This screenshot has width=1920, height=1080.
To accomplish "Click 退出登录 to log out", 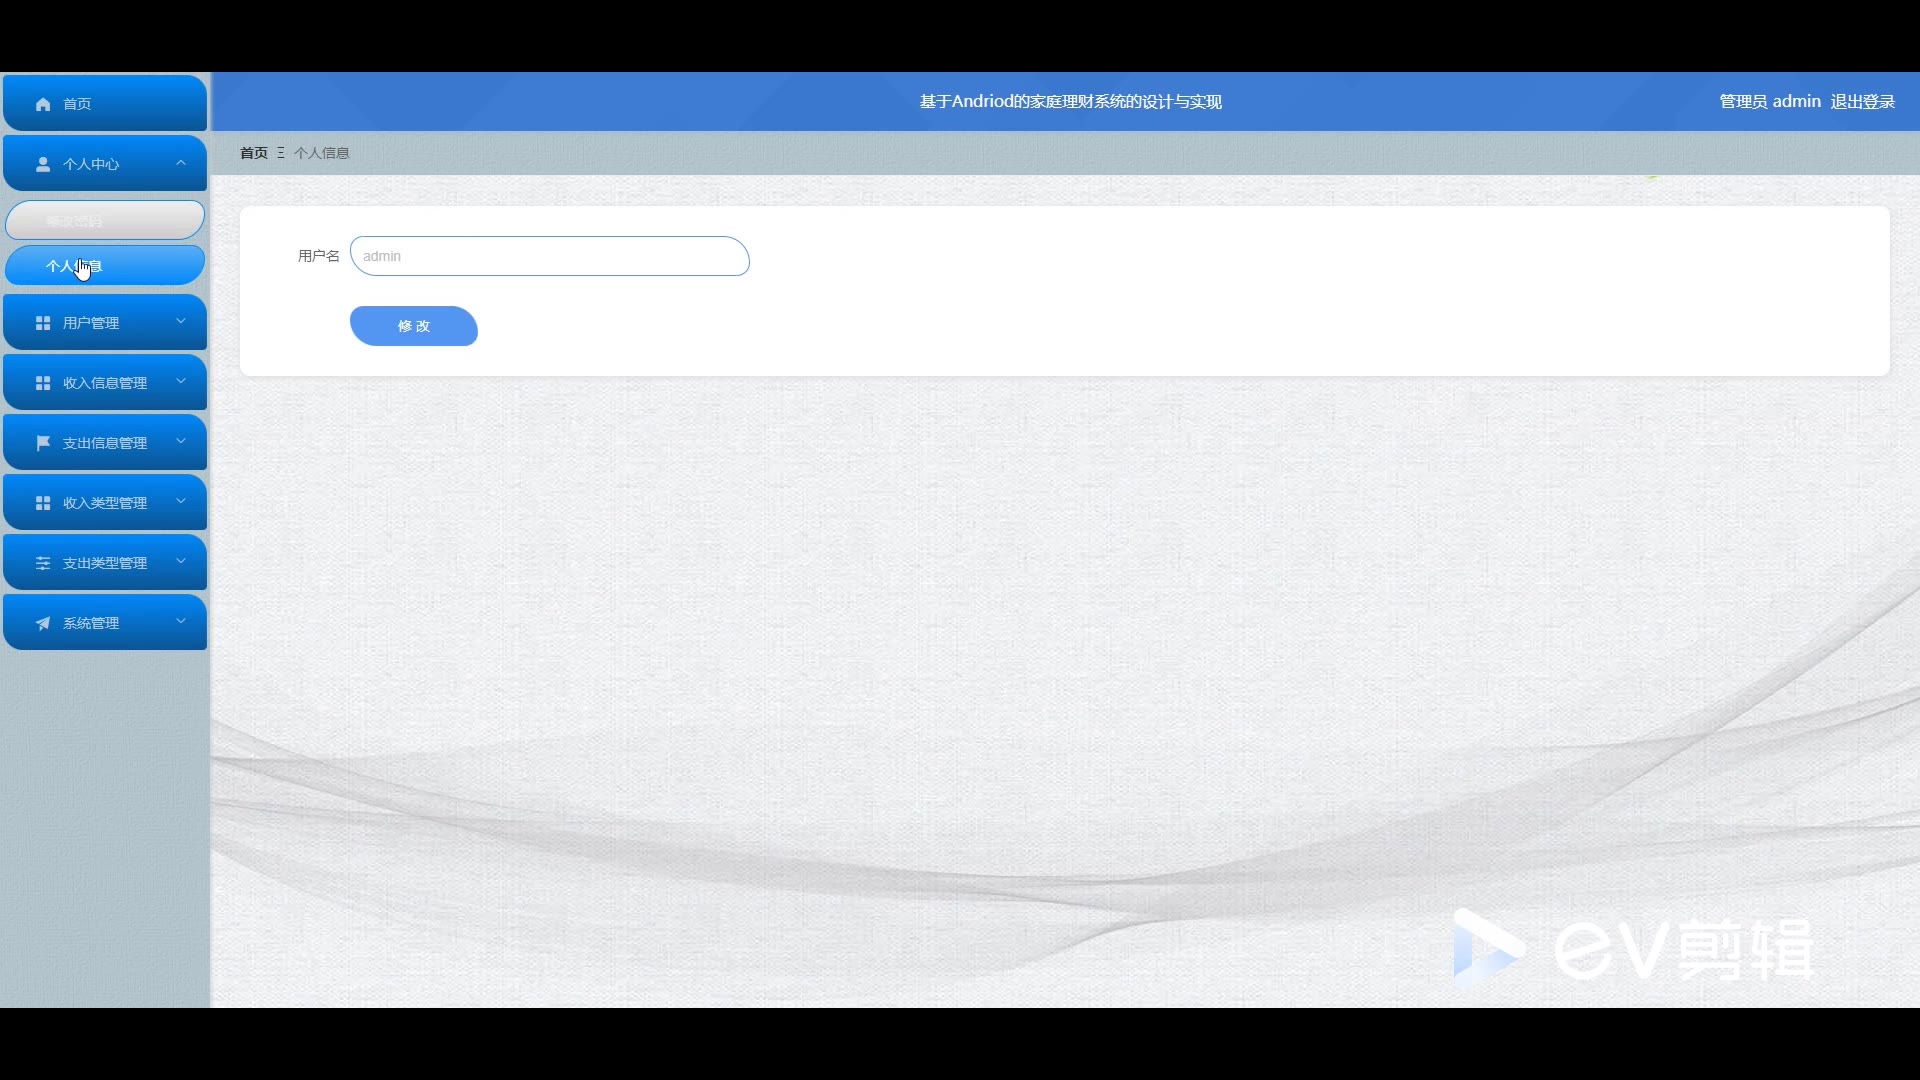I will [x=1863, y=101].
